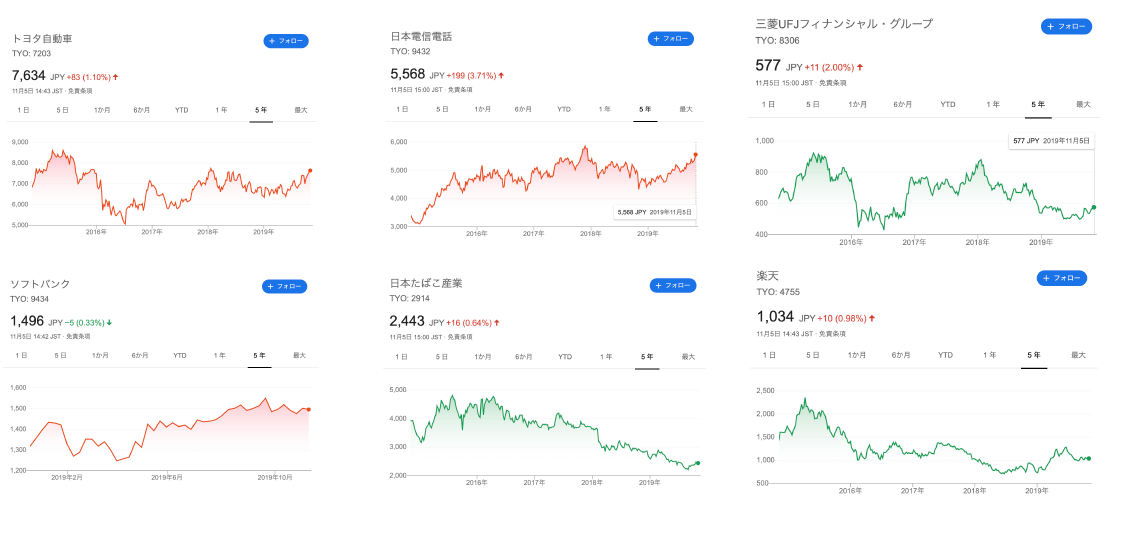
Task: Open 免責条項 link under トヨタ自動車 price
Action: pyautogui.click(x=82, y=91)
